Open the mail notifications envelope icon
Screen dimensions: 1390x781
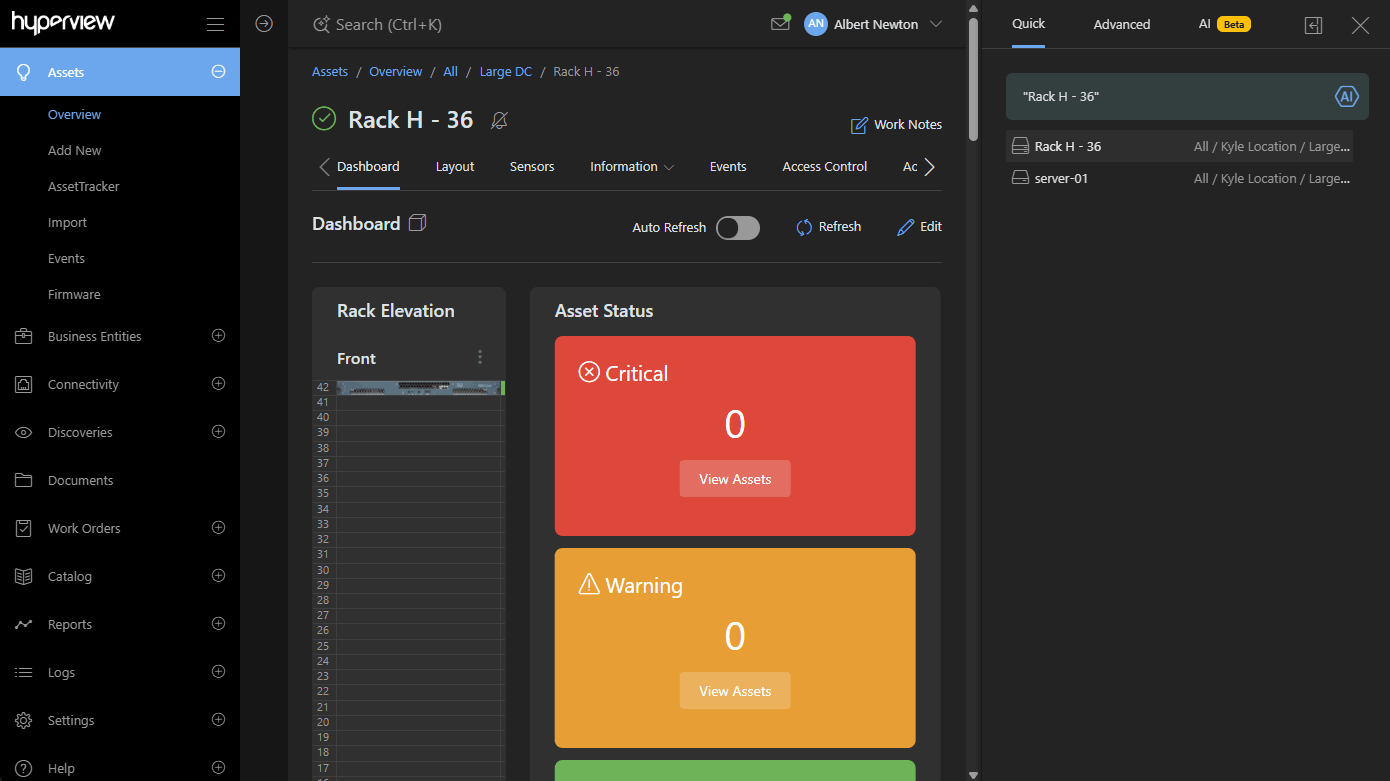click(x=780, y=24)
